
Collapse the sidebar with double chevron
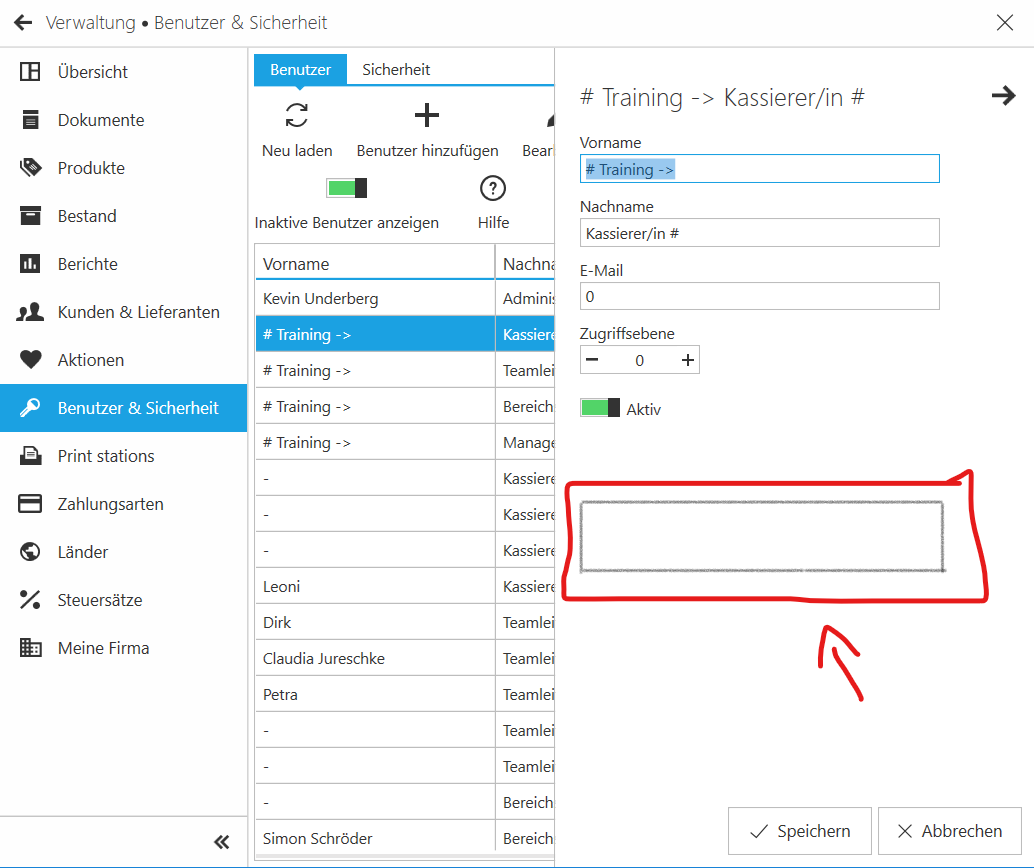pos(222,841)
